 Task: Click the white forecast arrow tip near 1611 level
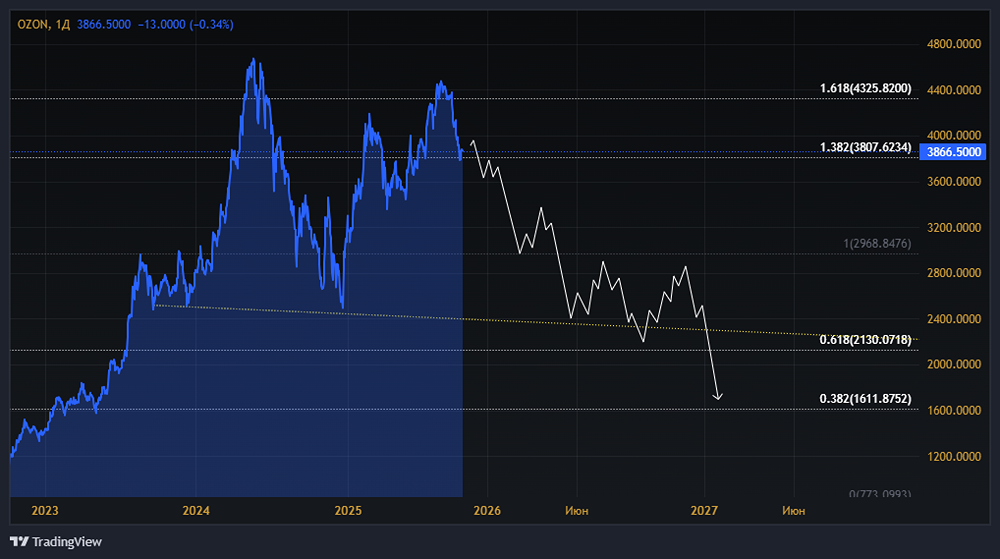pos(718,398)
